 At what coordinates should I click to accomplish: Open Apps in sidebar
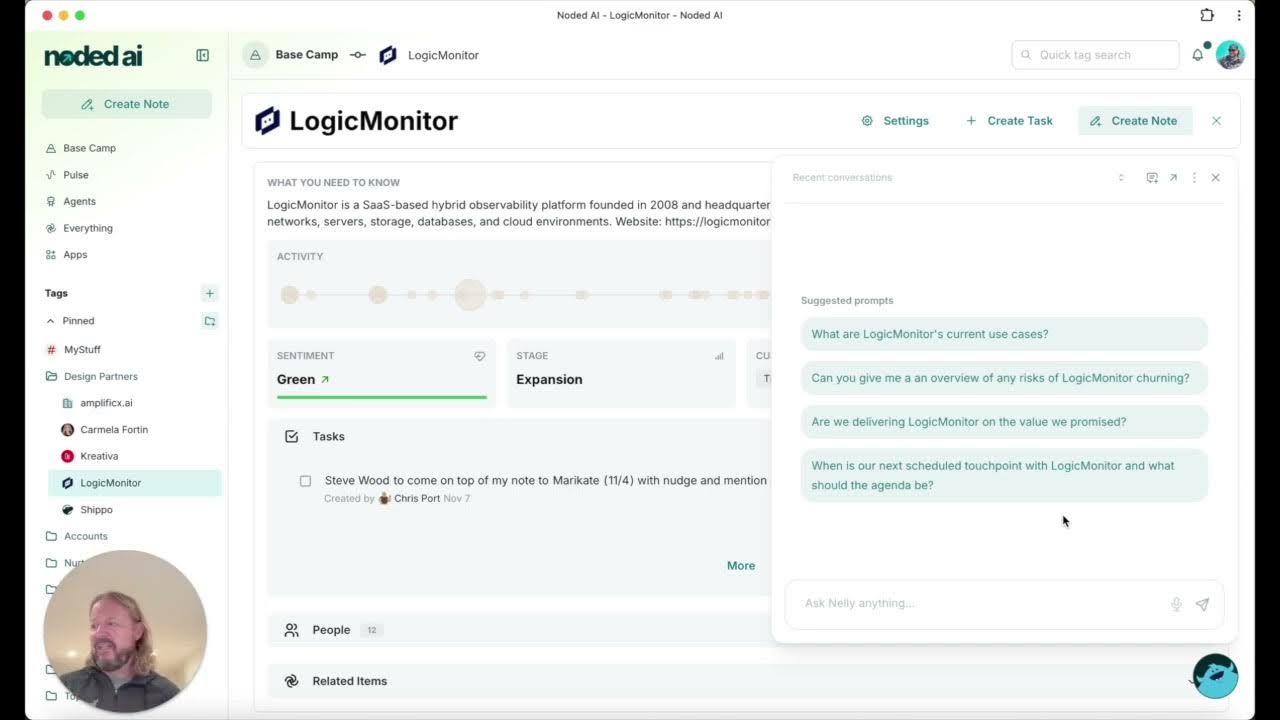[x=75, y=255]
